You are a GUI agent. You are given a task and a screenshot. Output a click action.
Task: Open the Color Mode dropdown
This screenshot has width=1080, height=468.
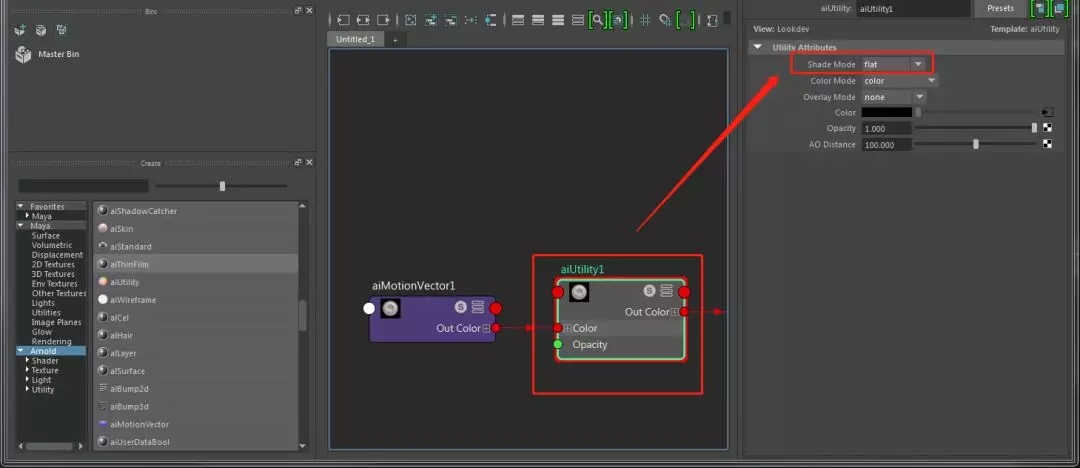pos(900,81)
